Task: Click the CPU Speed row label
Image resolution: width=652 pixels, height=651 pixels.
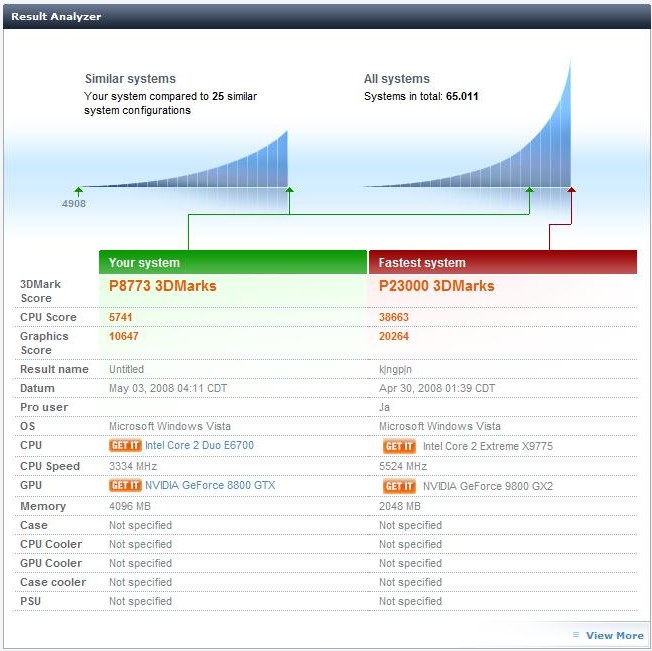Action: pos(50,466)
